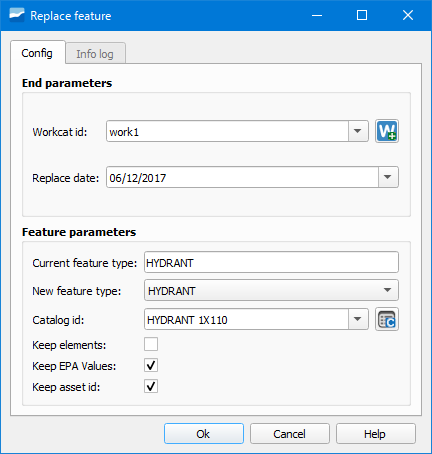
Task: Expand the New feature type dropdown
Action: [271, 290]
